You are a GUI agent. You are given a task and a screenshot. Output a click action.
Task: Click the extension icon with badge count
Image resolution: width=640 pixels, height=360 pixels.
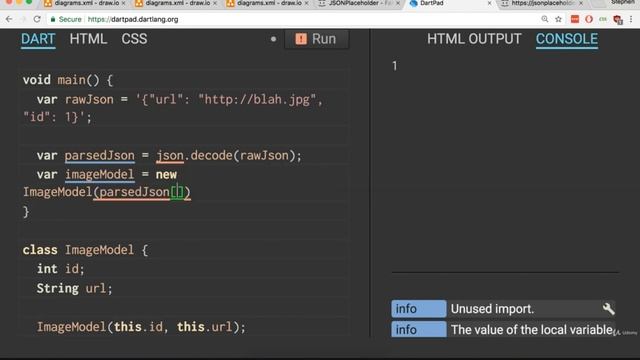point(618,20)
